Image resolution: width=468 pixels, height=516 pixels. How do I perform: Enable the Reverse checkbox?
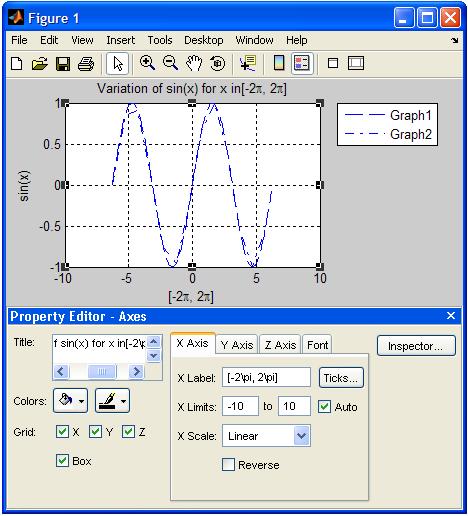228,464
